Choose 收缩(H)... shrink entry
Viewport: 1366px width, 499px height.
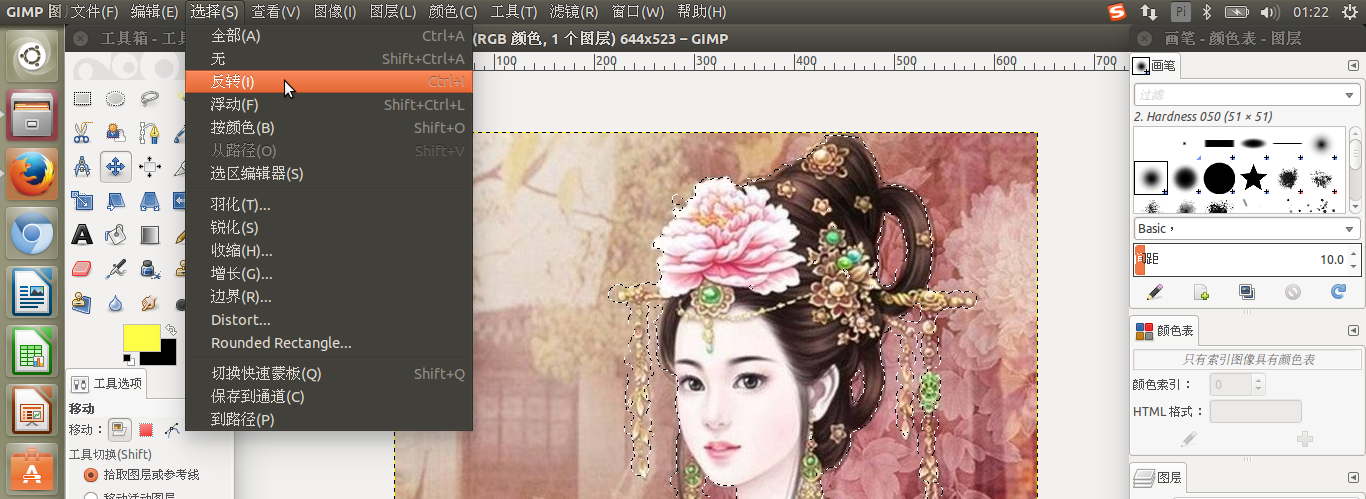329,250
